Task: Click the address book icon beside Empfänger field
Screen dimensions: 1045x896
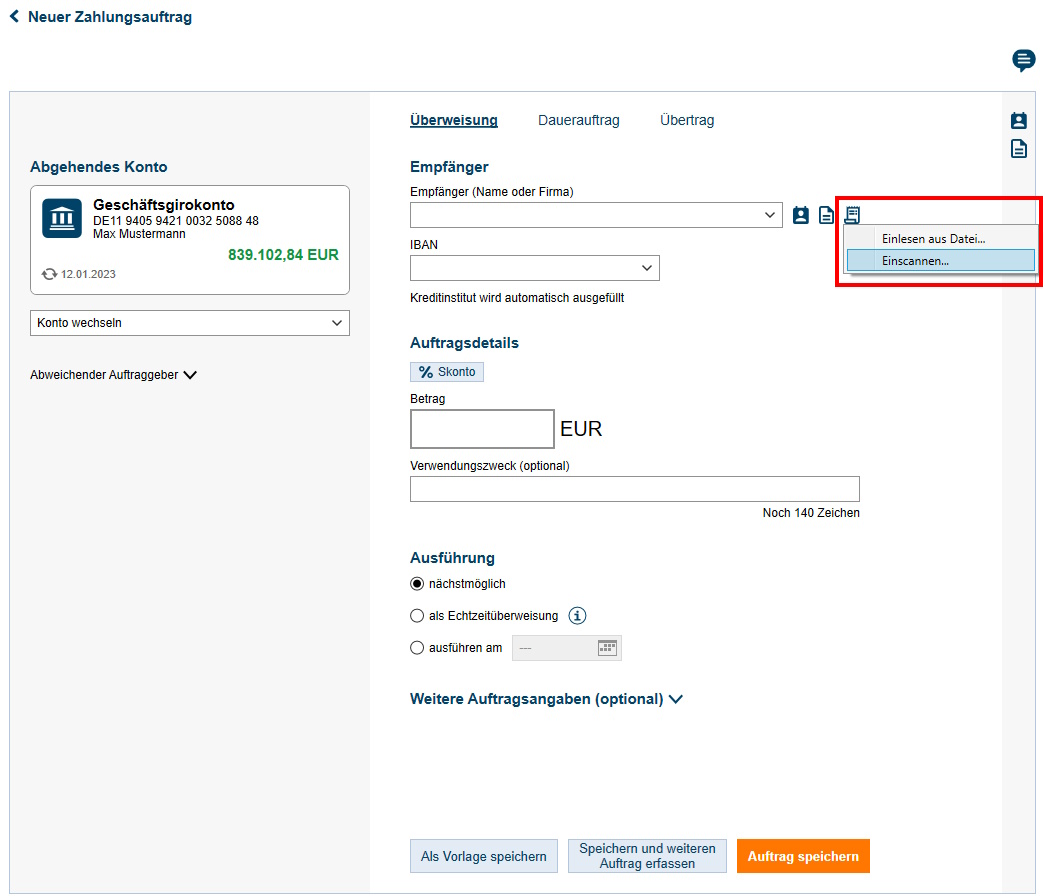Action: pos(801,215)
